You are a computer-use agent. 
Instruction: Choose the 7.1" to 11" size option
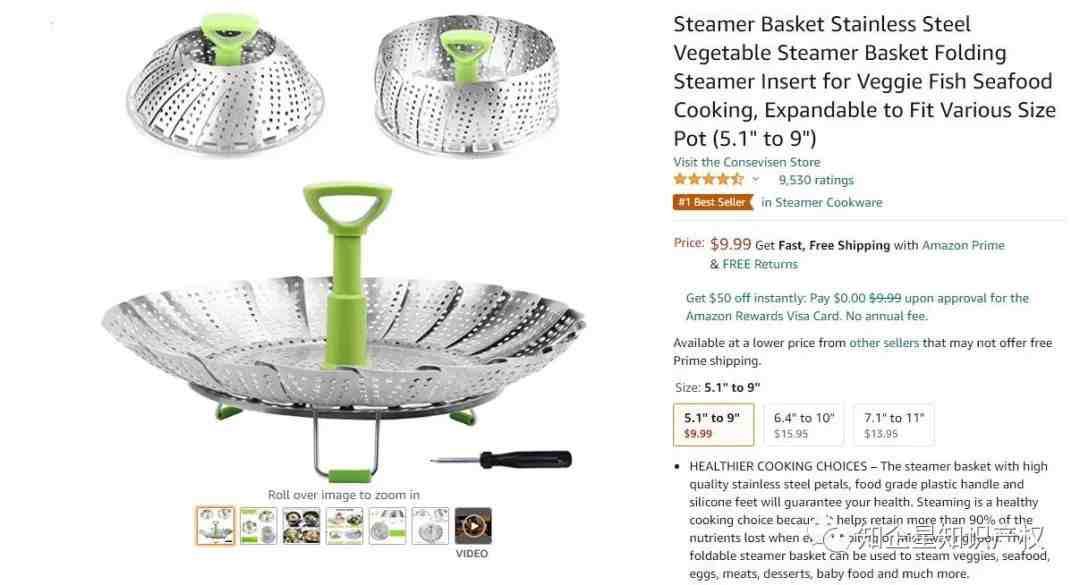click(x=894, y=424)
